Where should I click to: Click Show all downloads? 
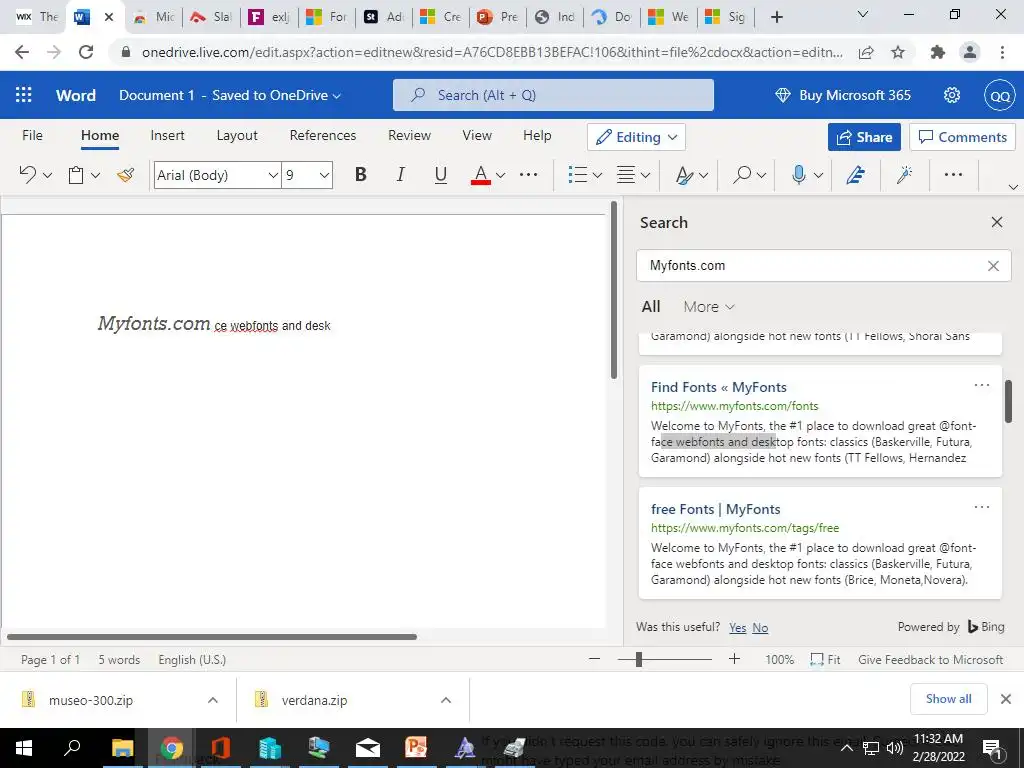948,699
